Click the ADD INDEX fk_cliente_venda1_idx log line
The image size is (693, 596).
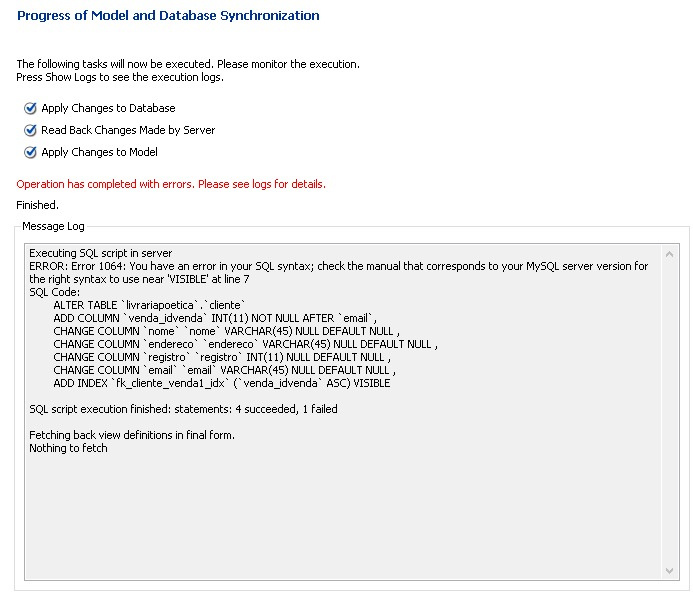tap(222, 383)
